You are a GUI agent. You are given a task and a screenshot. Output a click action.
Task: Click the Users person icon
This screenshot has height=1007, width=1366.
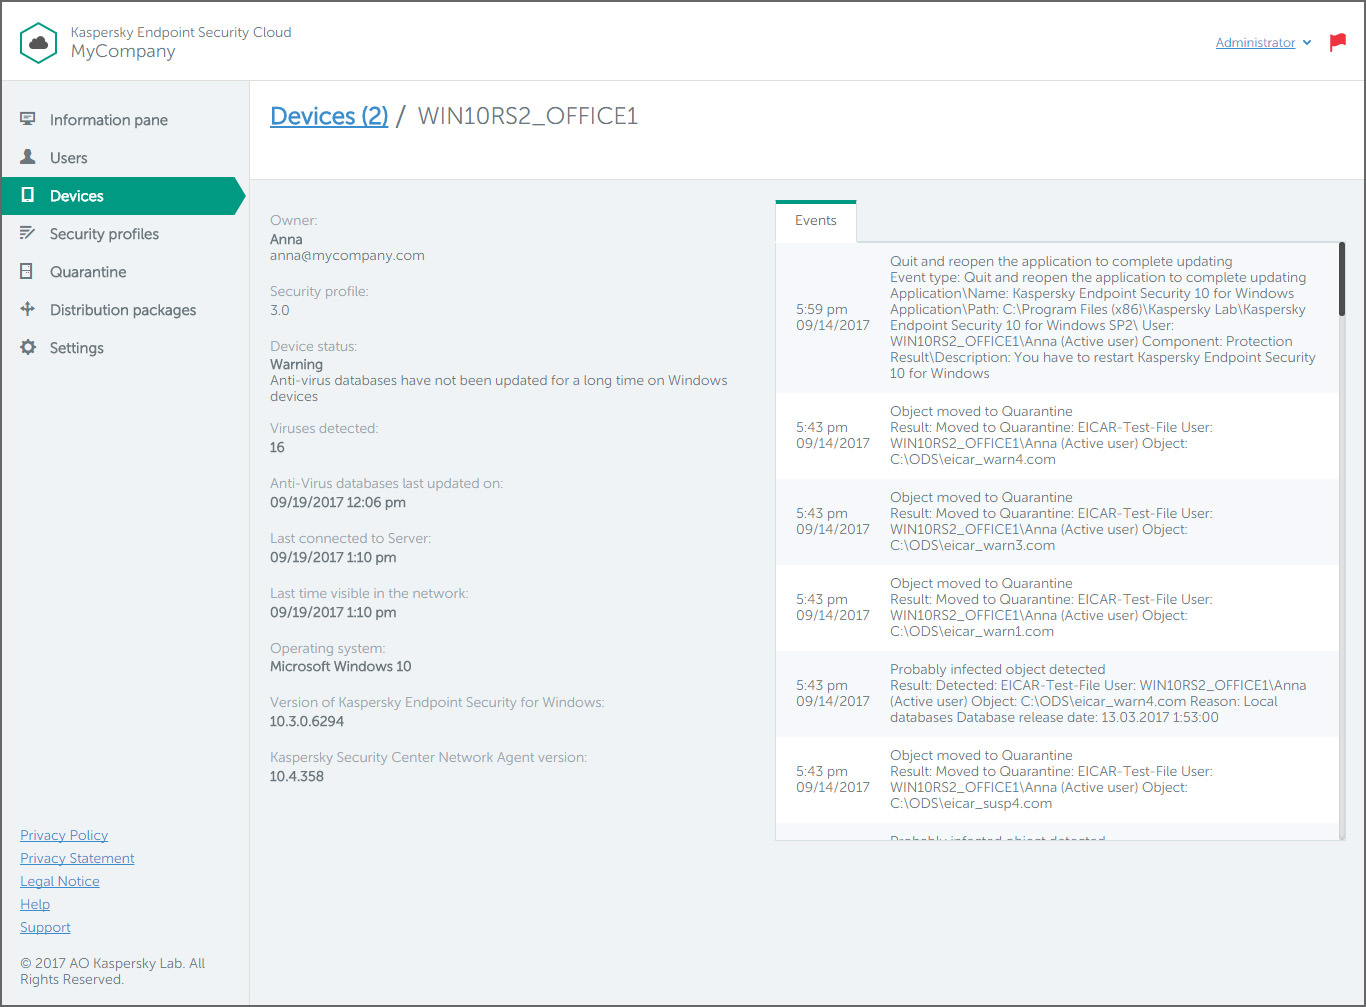click(28, 157)
